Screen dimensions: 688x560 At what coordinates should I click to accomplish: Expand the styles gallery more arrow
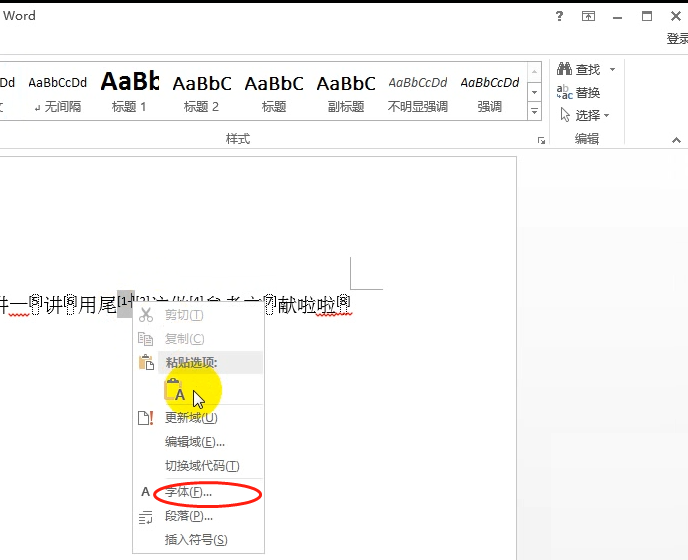tap(535, 111)
